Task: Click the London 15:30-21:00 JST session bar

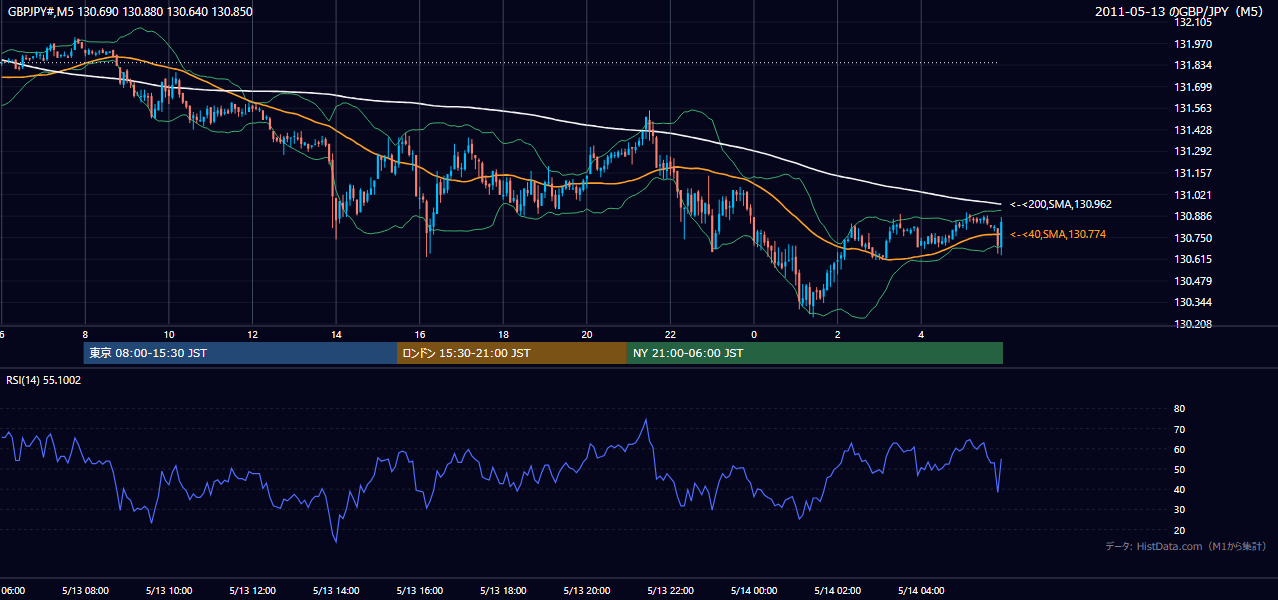Action: pyautogui.click(x=512, y=353)
